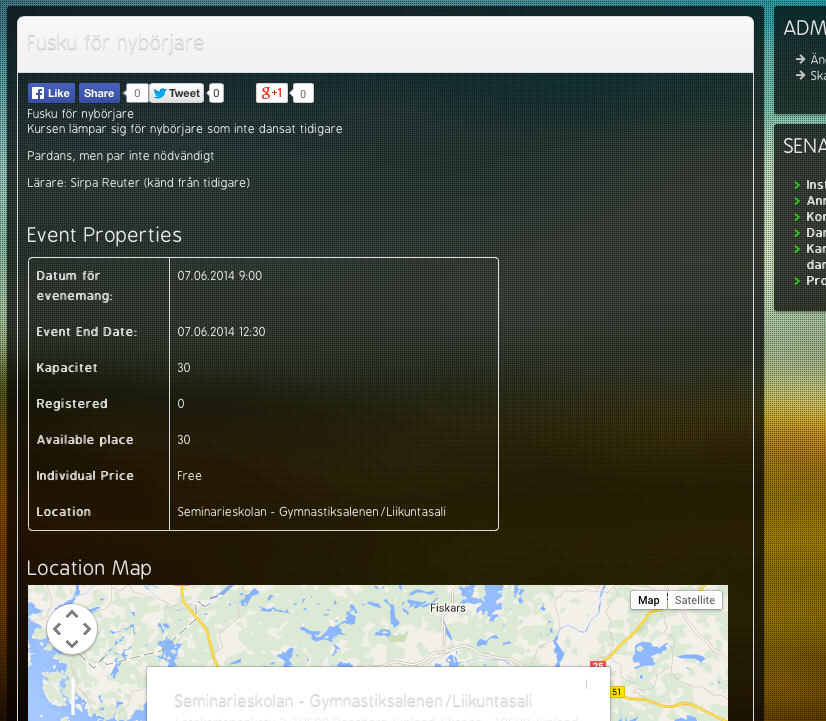Click the Seminarieskolan map info window title
This screenshot has width=826, height=721.
352,701
